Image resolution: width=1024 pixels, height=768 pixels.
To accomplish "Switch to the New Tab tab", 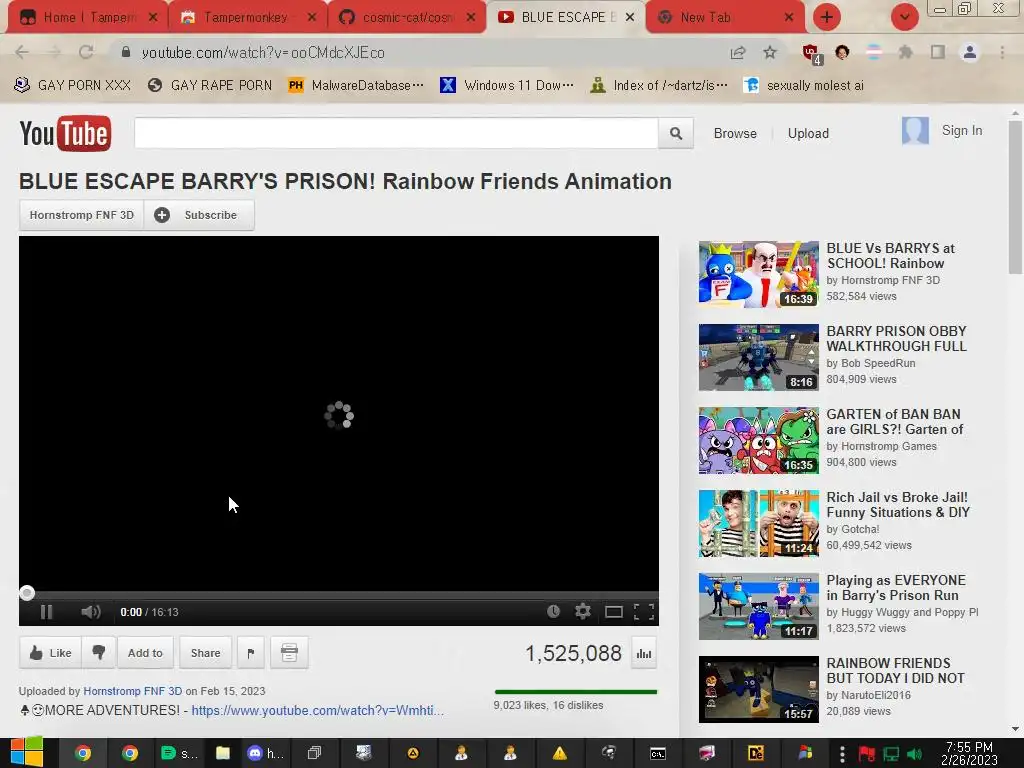I will [x=716, y=17].
